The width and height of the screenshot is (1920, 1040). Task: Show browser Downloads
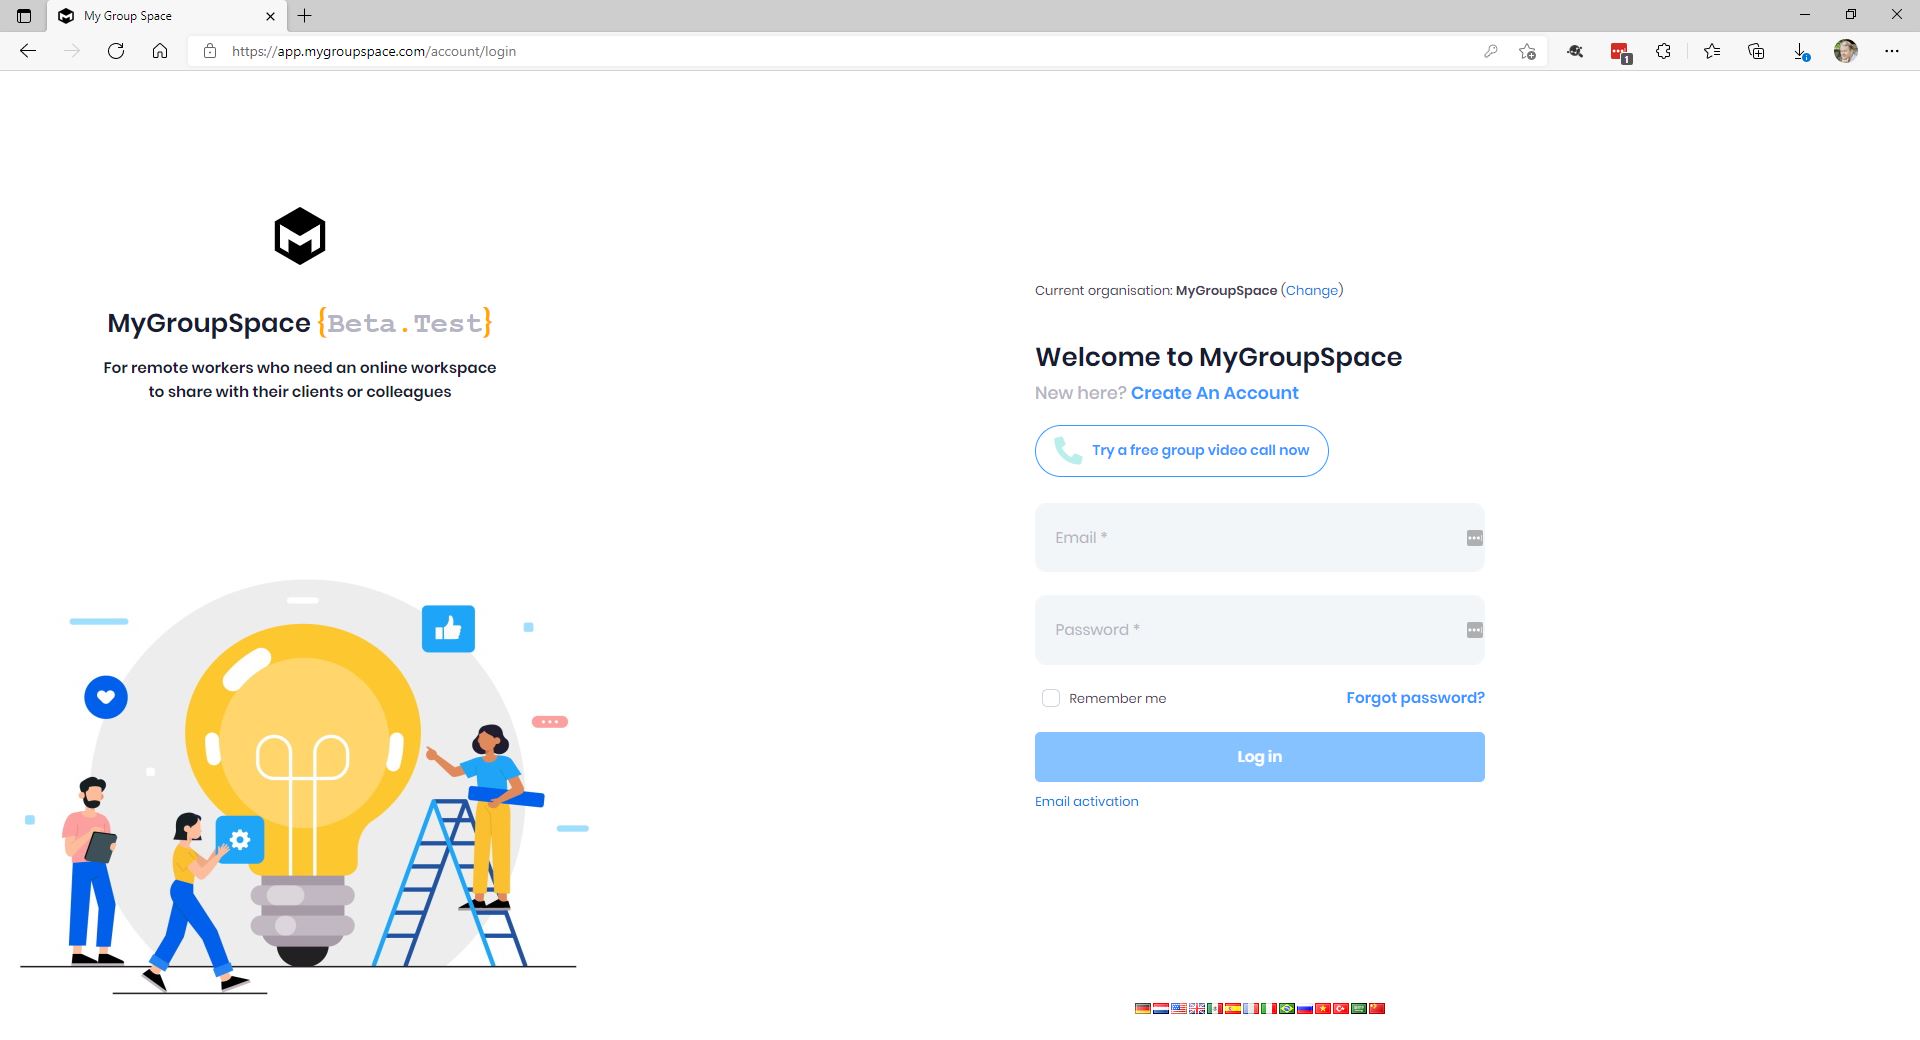tap(1800, 52)
